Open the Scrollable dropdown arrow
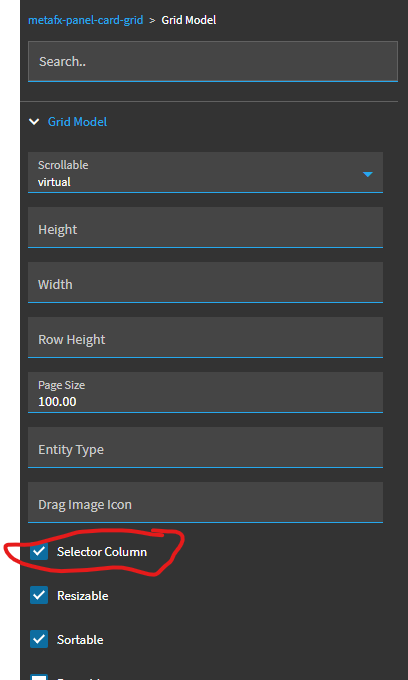Screen dimensions: 408x680 [368, 174]
